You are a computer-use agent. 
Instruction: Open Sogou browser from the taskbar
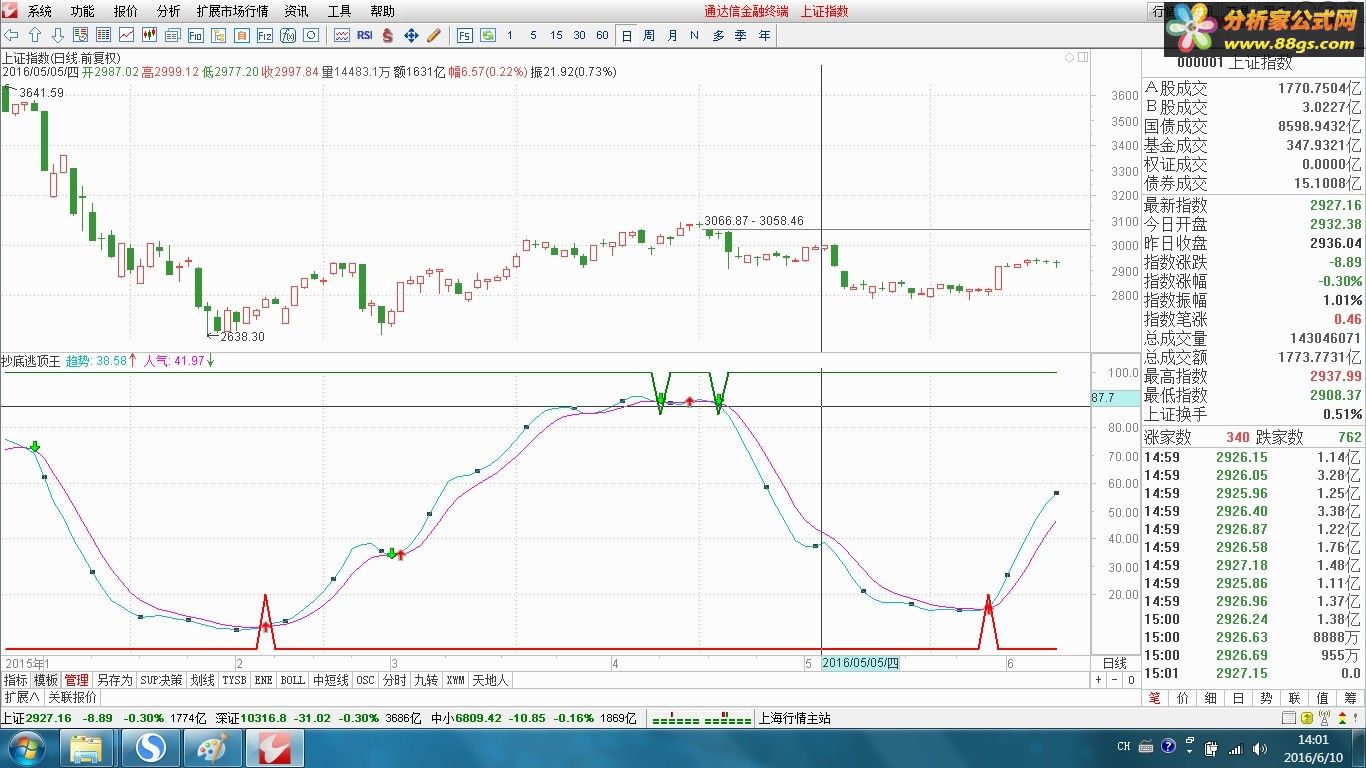point(149,748)
